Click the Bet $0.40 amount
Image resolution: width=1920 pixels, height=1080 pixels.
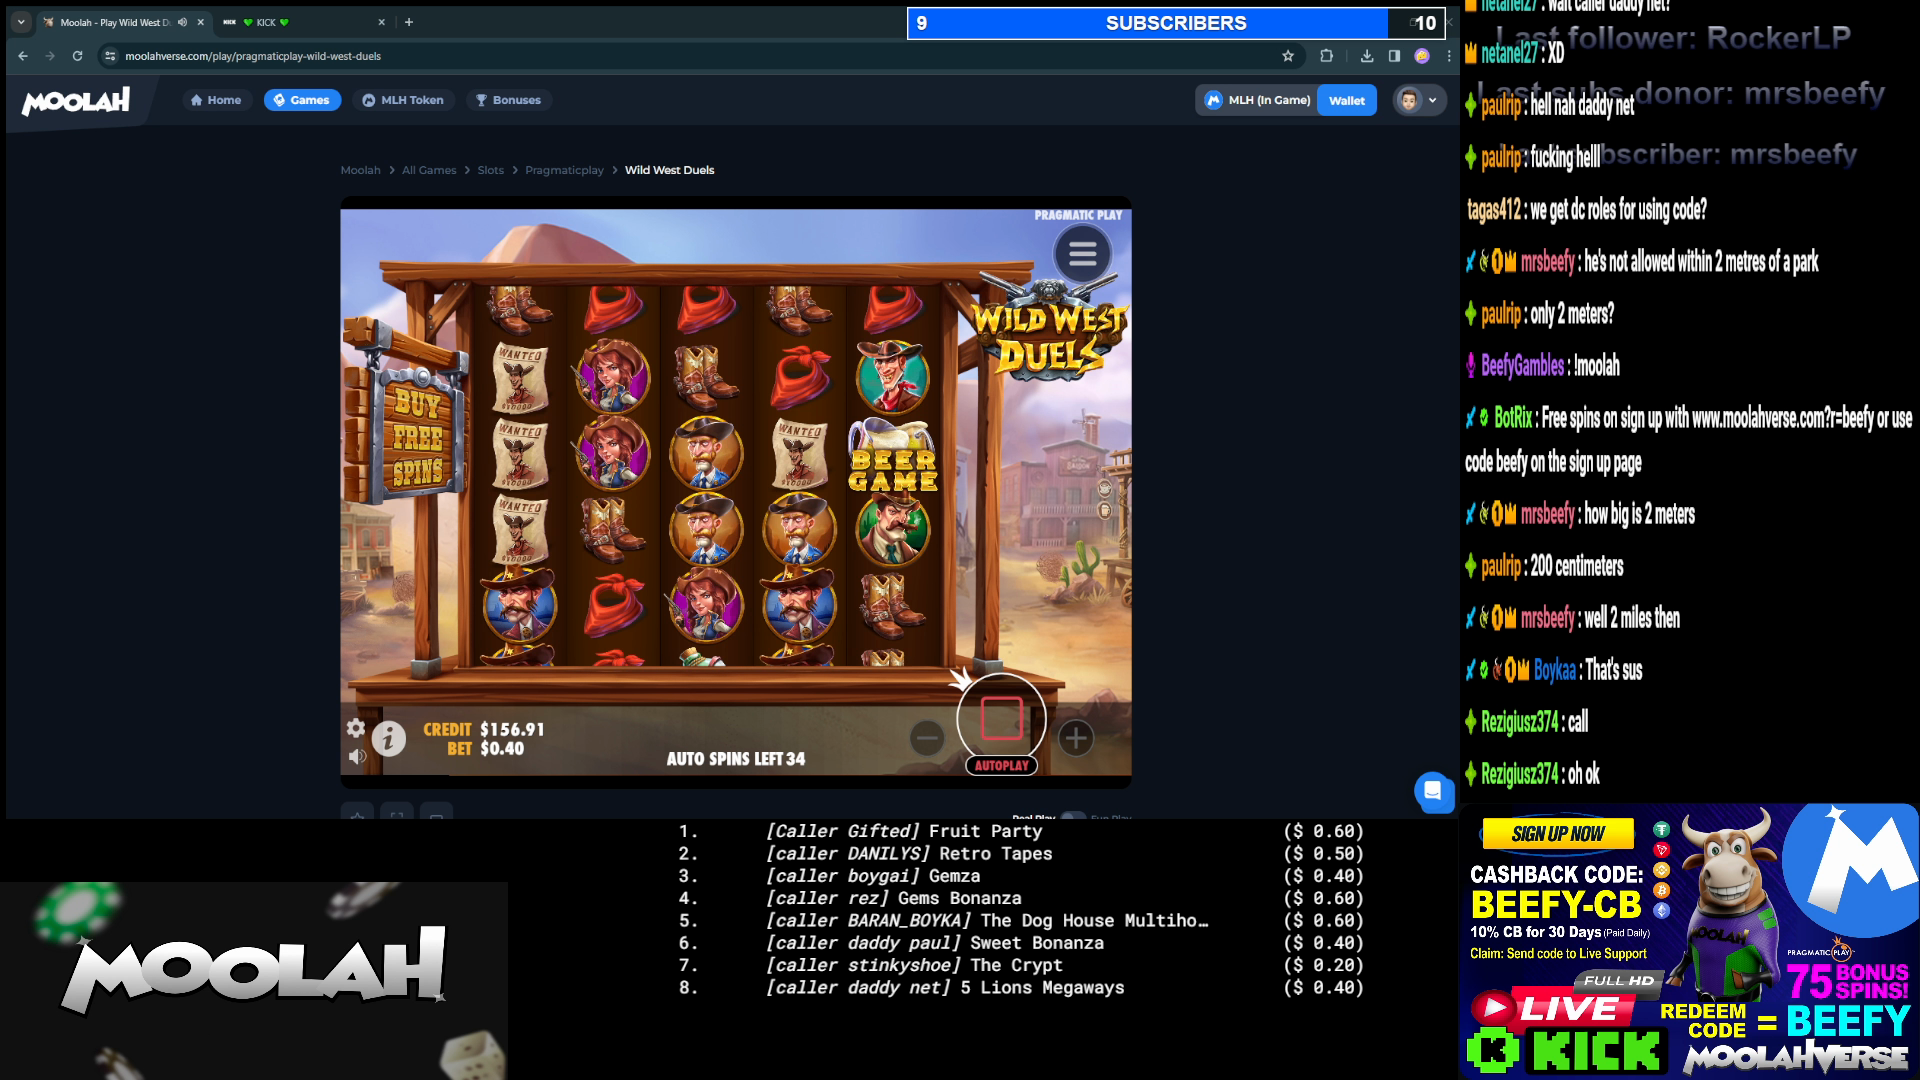pos(486,749)
